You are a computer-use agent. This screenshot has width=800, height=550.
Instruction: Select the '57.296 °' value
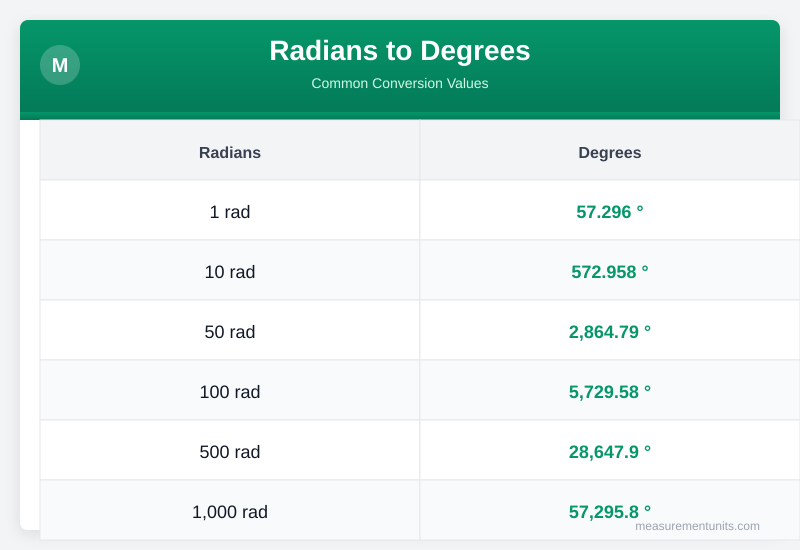pyautogui.click(x=610, y=212)
